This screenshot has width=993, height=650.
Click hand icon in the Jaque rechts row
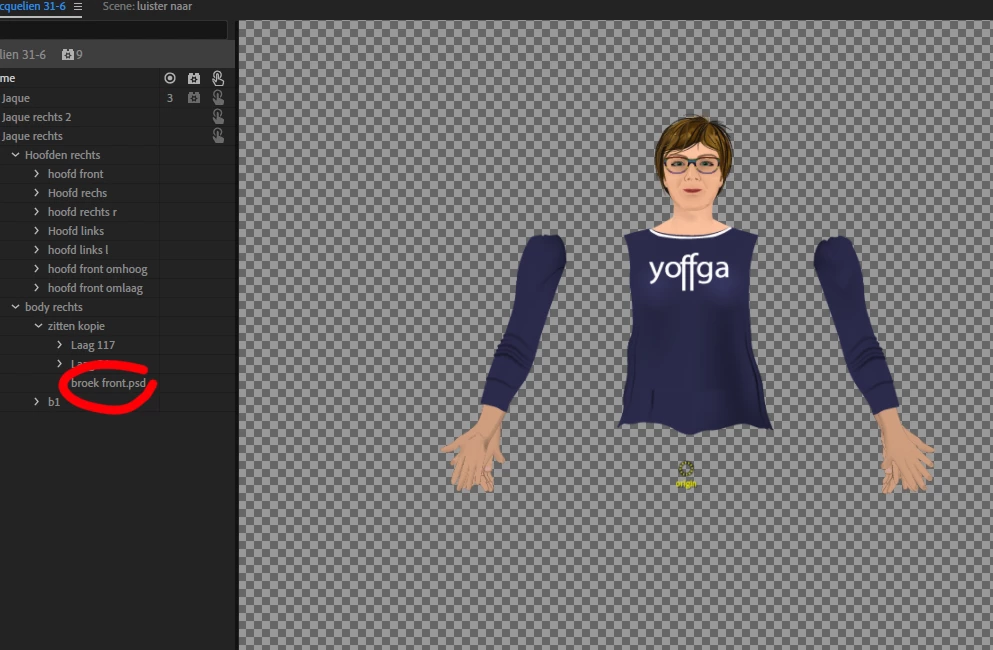point(218,136)
